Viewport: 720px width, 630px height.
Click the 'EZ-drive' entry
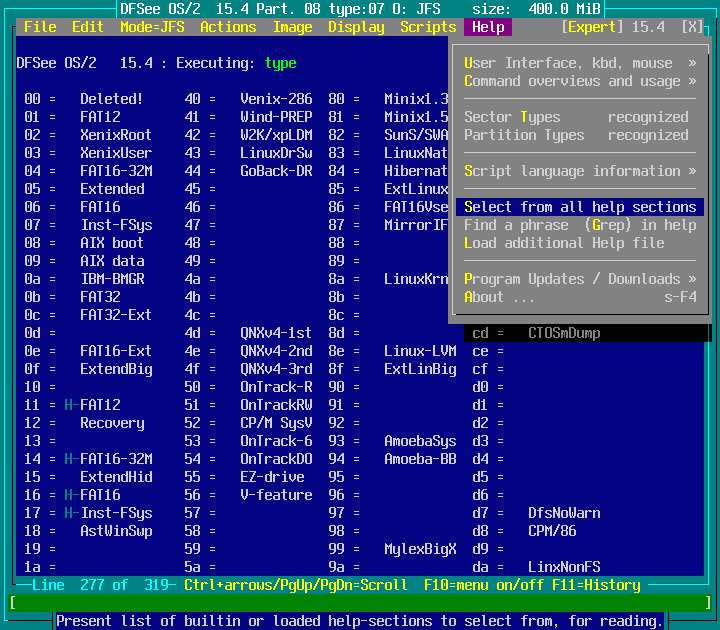[272, 477]
